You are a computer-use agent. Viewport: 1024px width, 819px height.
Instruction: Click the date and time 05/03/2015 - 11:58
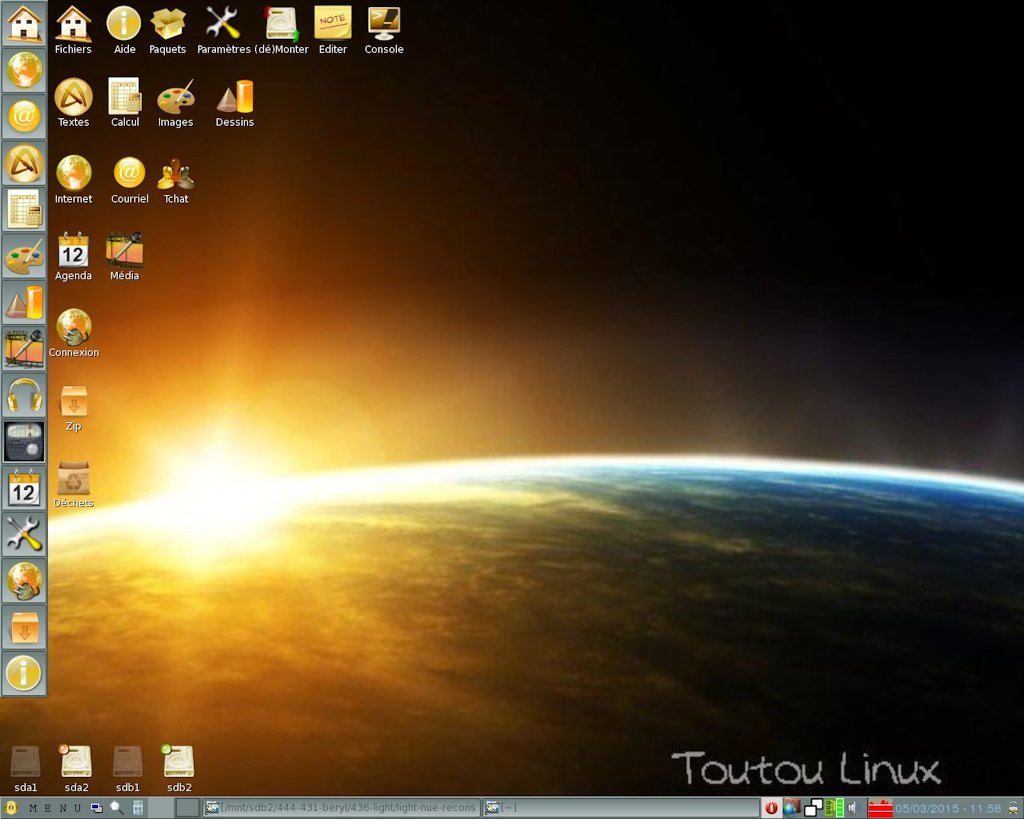point(948,809)
